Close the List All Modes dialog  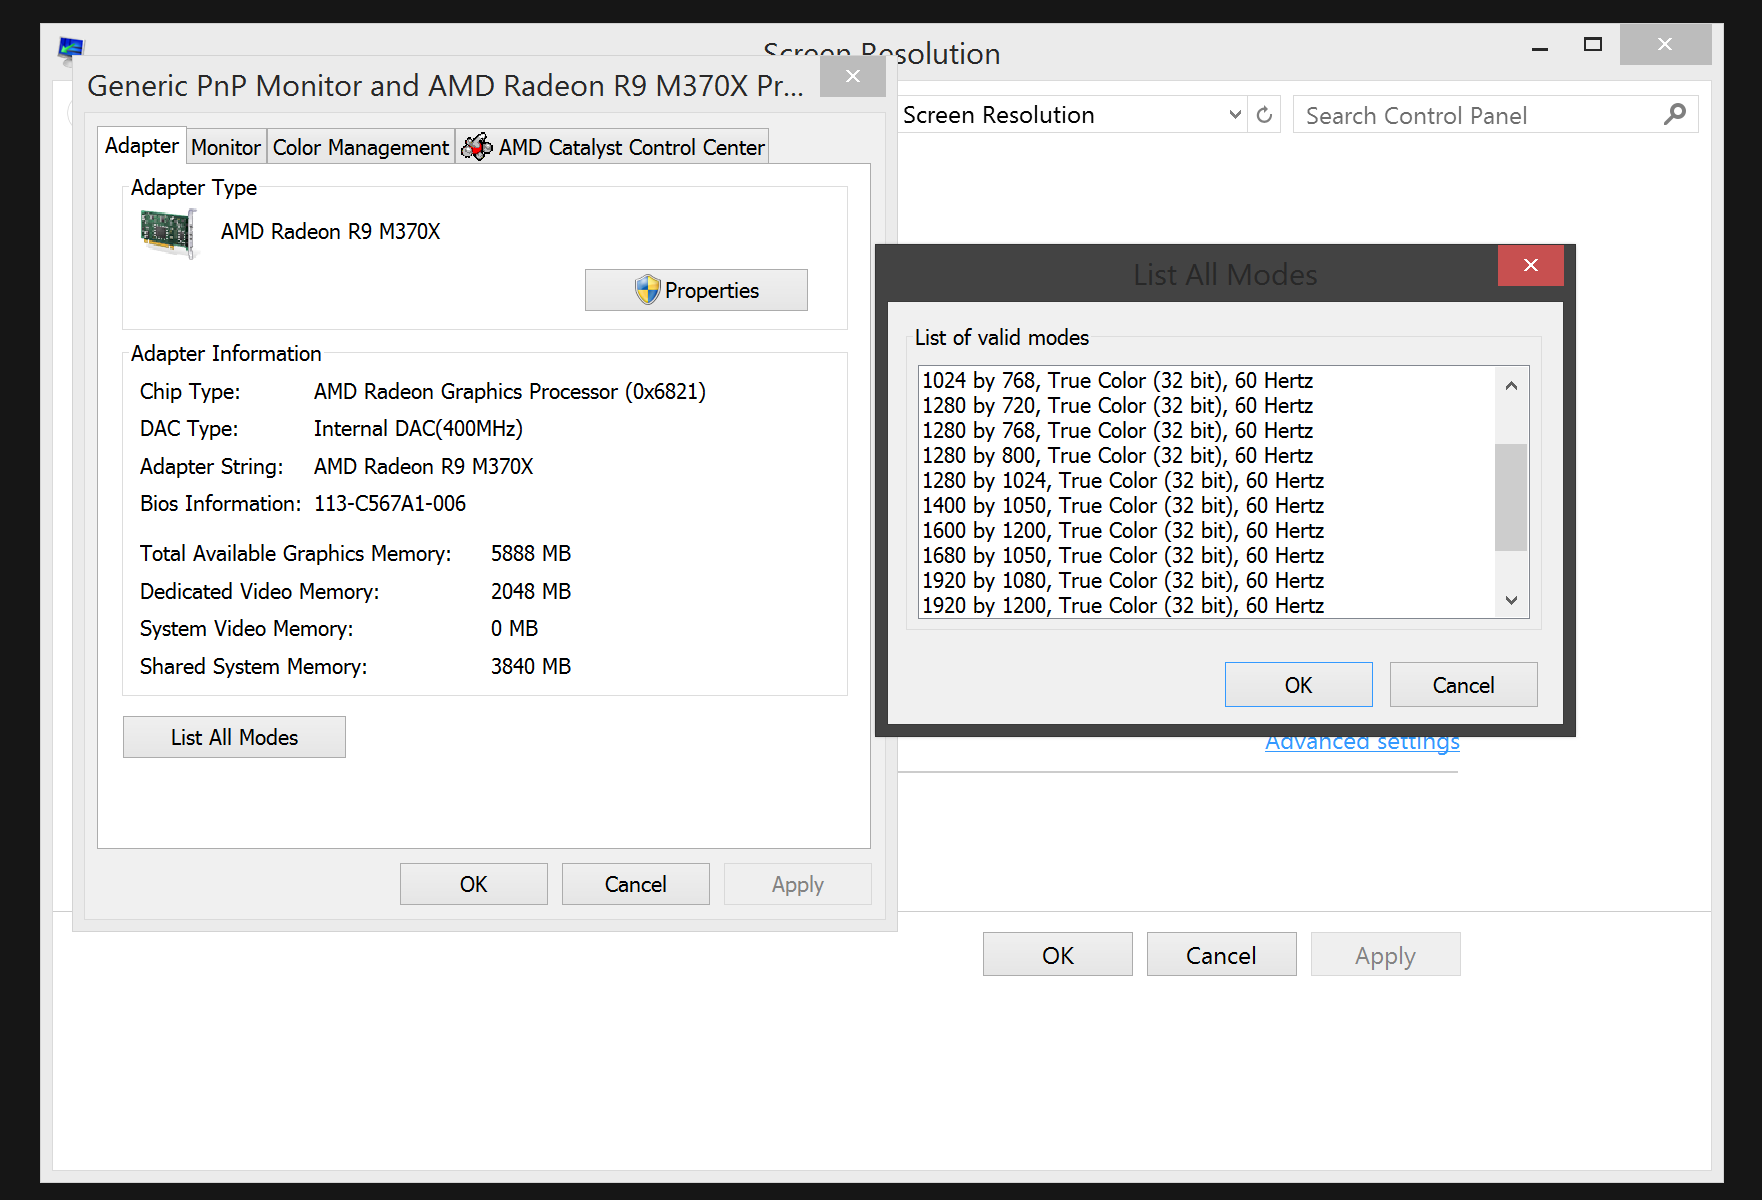(1530, 265)
